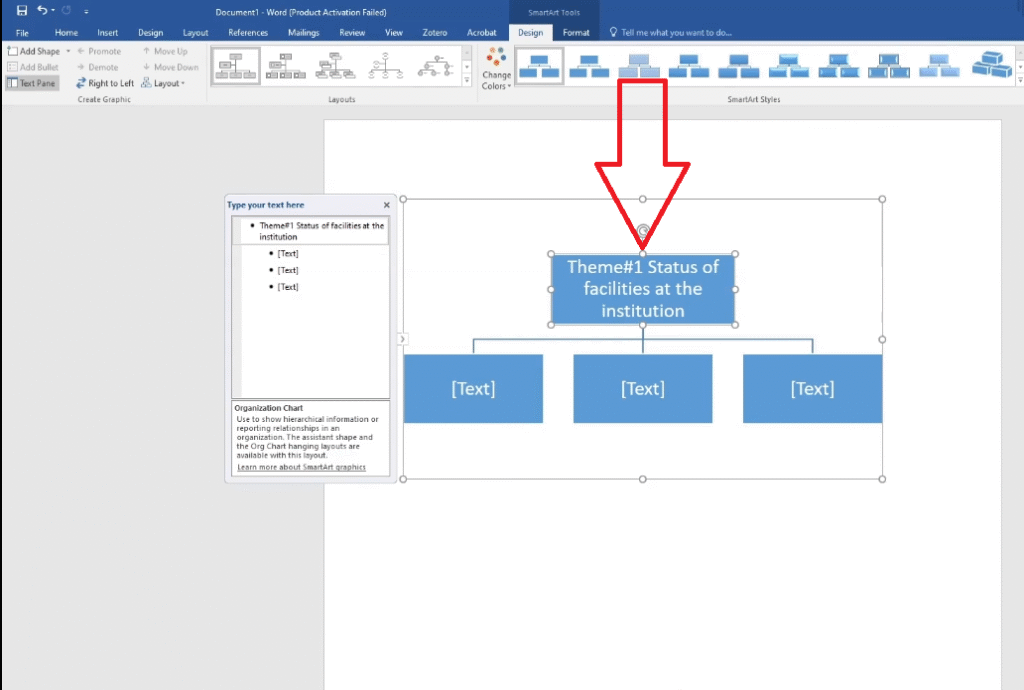This screenshot has height=690, width=1024.
Task: Click the Add Shape icon
Action: point(13,51)
